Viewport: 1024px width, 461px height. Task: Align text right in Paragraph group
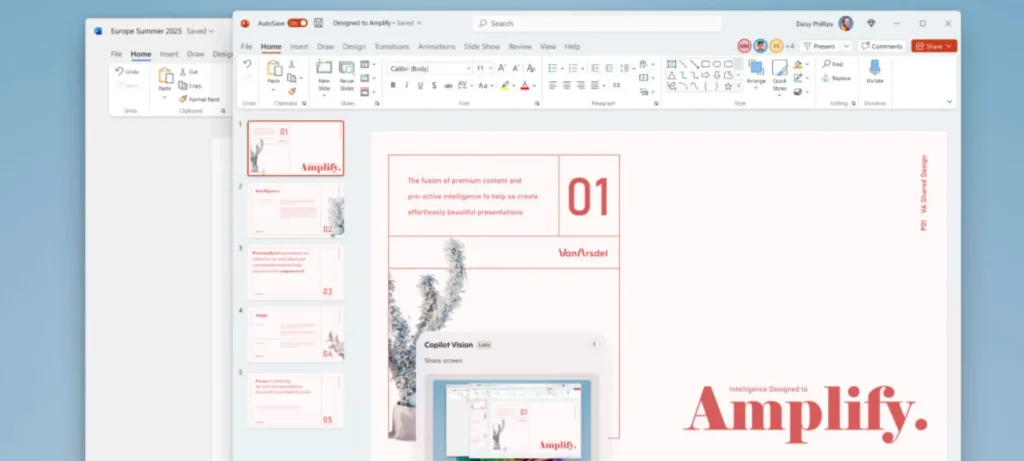pos(581,85)
